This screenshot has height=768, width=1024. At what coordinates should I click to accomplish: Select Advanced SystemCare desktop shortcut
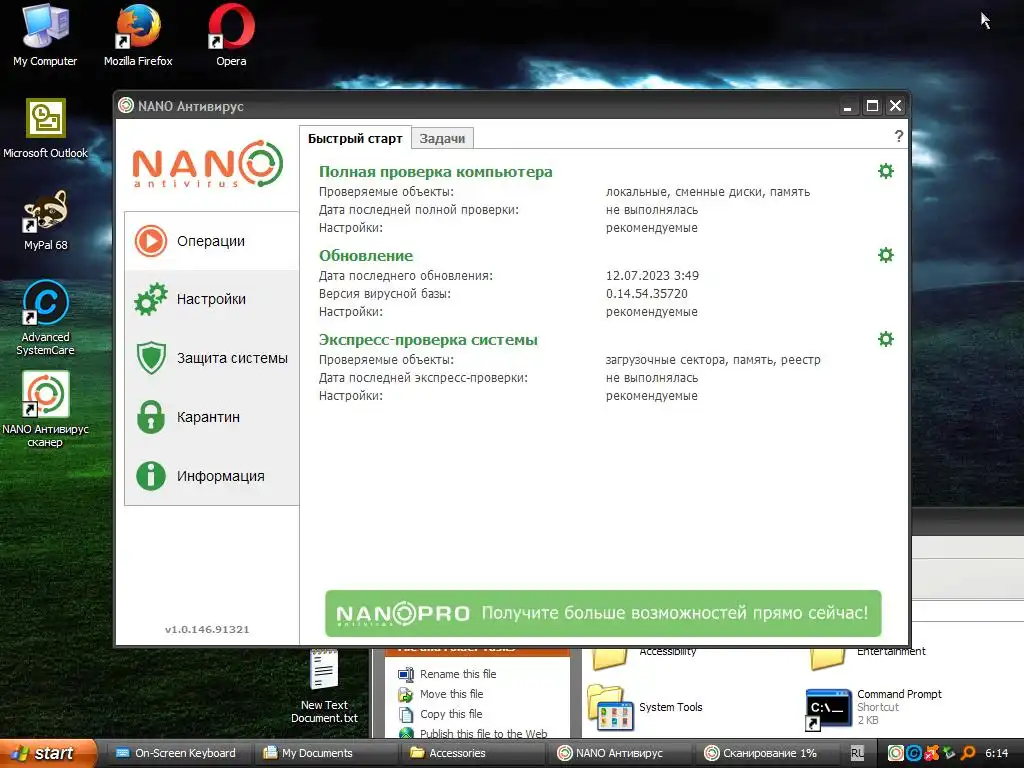click(45, 318)
